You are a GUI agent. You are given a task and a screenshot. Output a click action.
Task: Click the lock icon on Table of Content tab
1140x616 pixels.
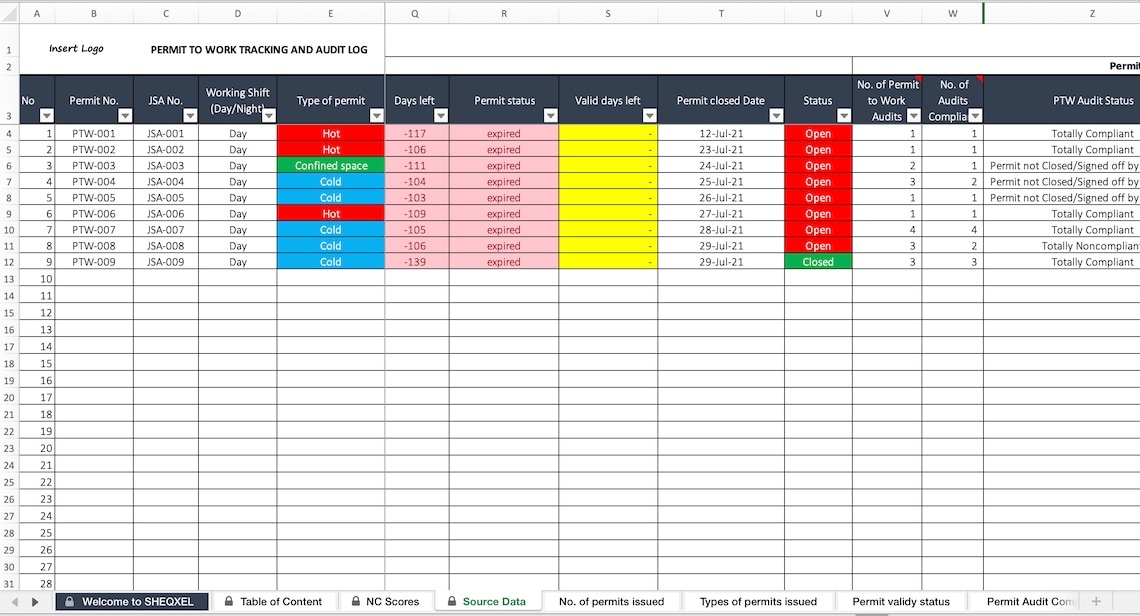click(231, 601)
